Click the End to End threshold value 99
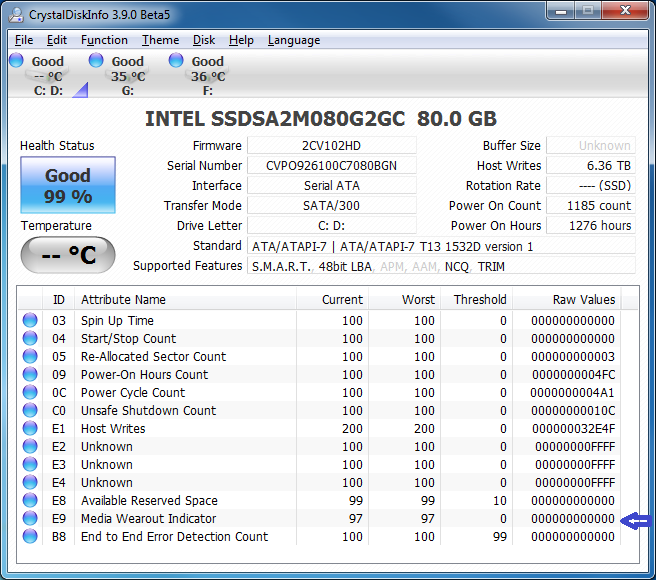This screenshot has height=580, width=656. [500, 536]
